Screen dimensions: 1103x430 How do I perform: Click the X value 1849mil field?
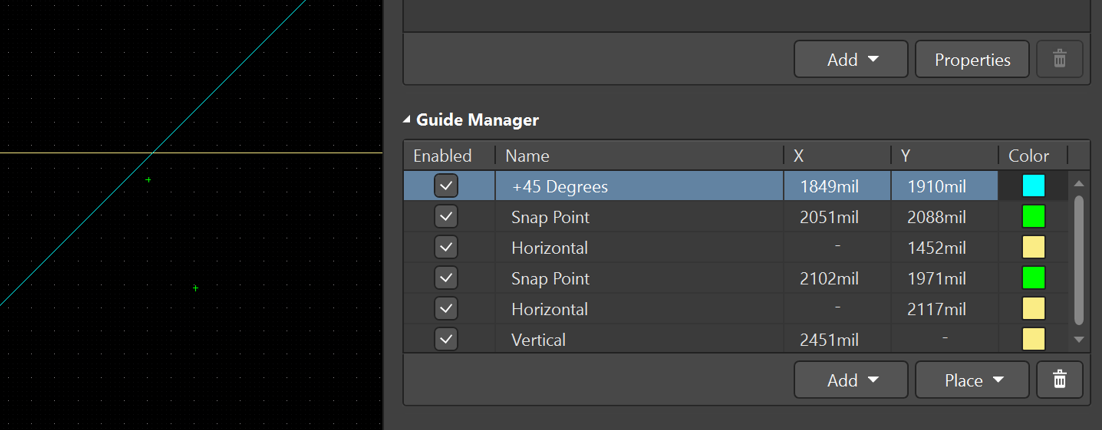(x=836, y=186)
